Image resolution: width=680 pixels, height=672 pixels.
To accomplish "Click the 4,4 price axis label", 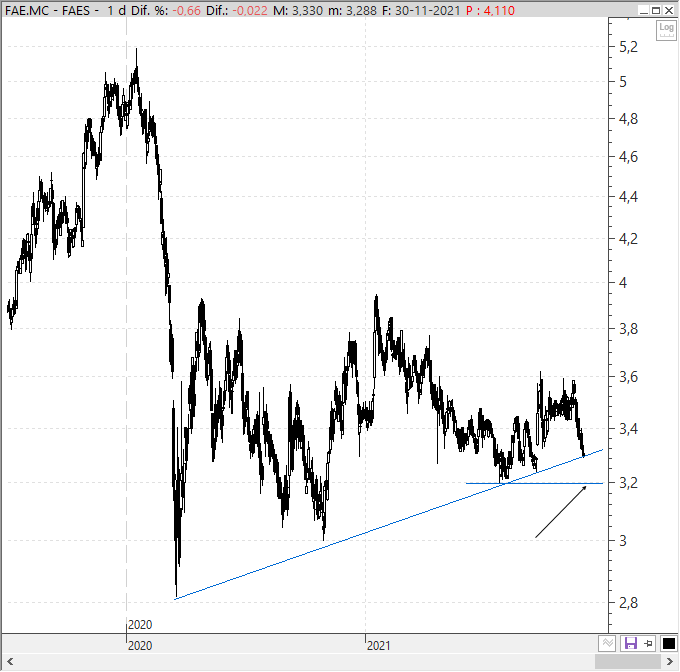I will (x=628, y=197).
